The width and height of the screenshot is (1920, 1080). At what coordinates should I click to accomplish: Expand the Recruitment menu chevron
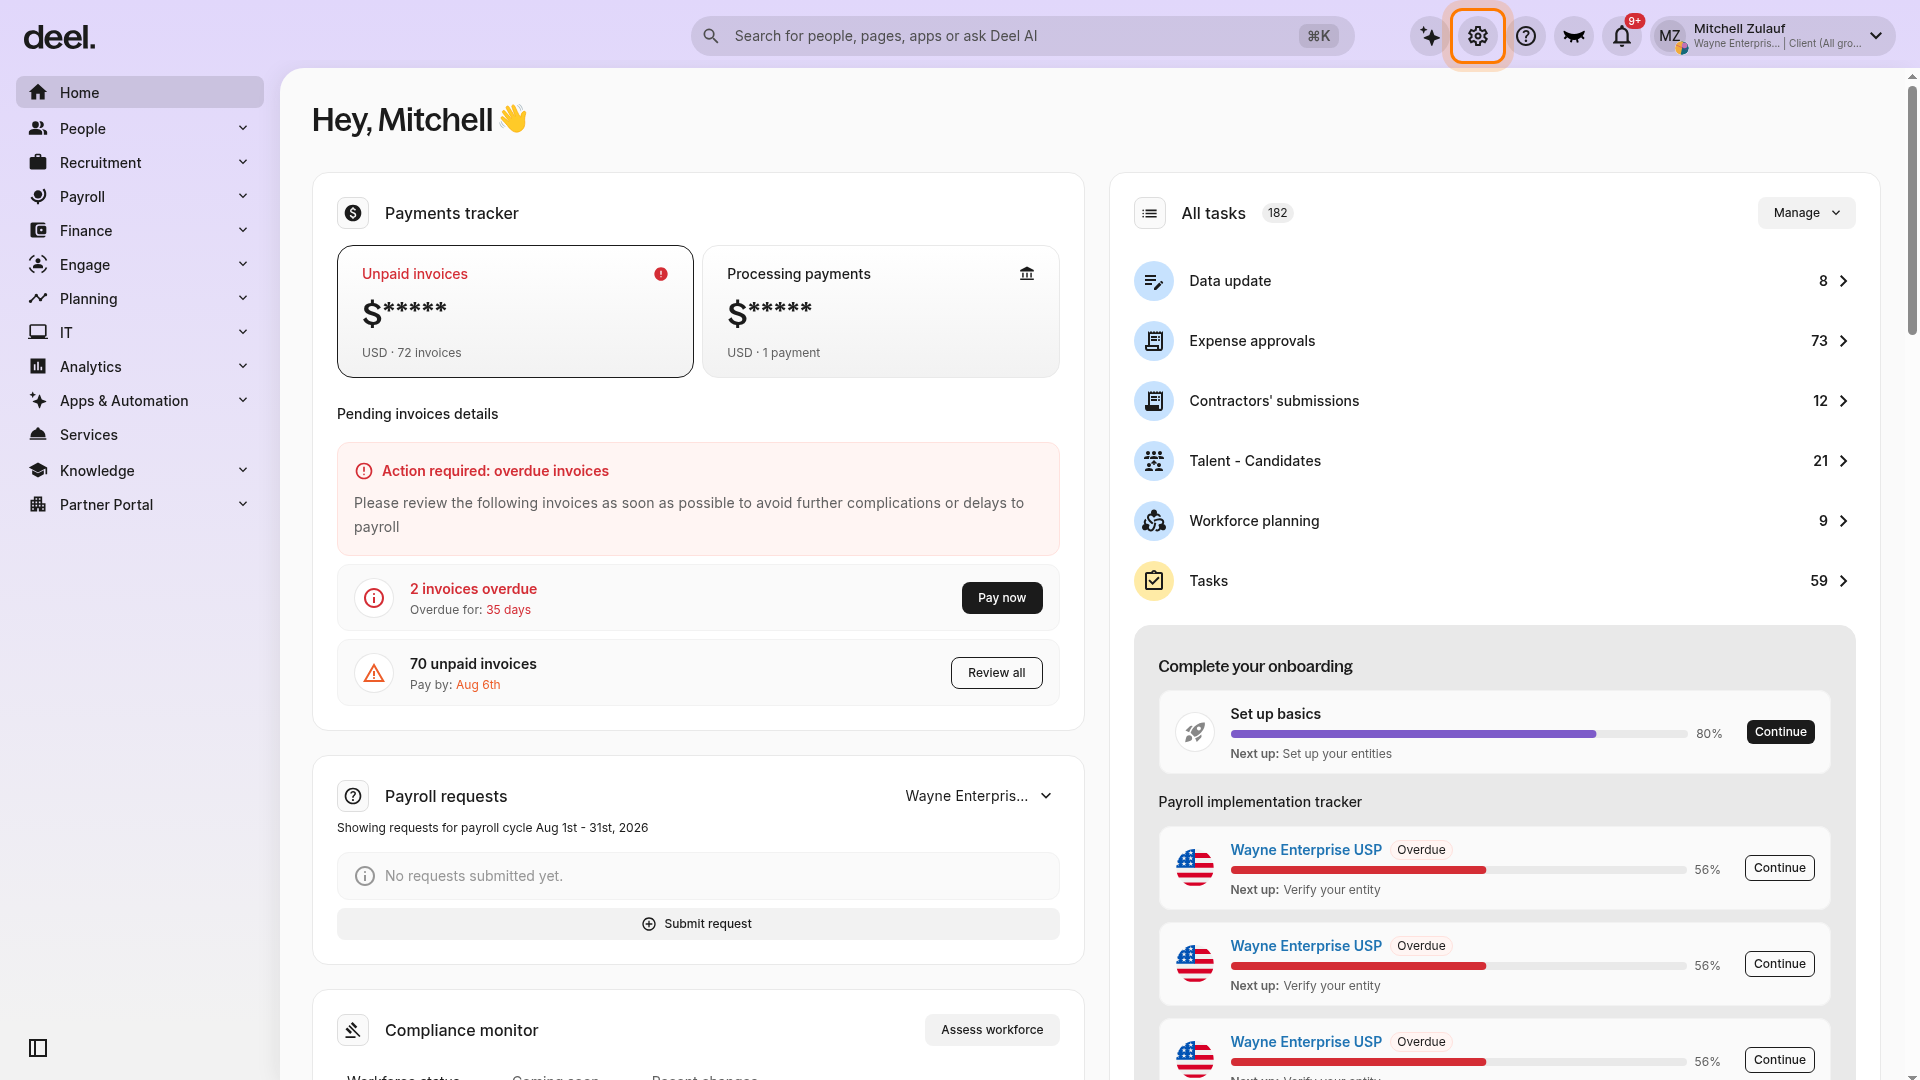click(x=243, y=162)
